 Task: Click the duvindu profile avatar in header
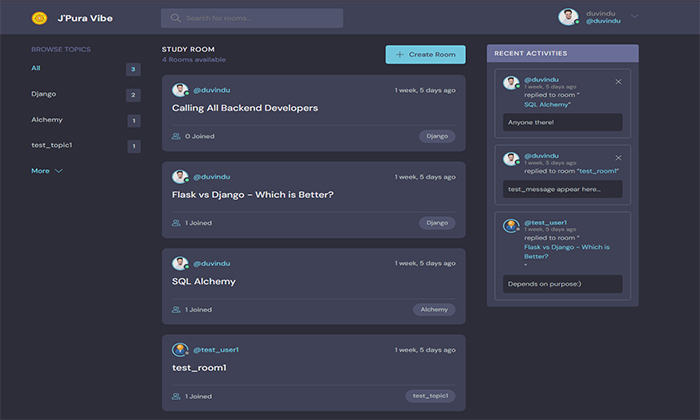[x=568, y=17]
